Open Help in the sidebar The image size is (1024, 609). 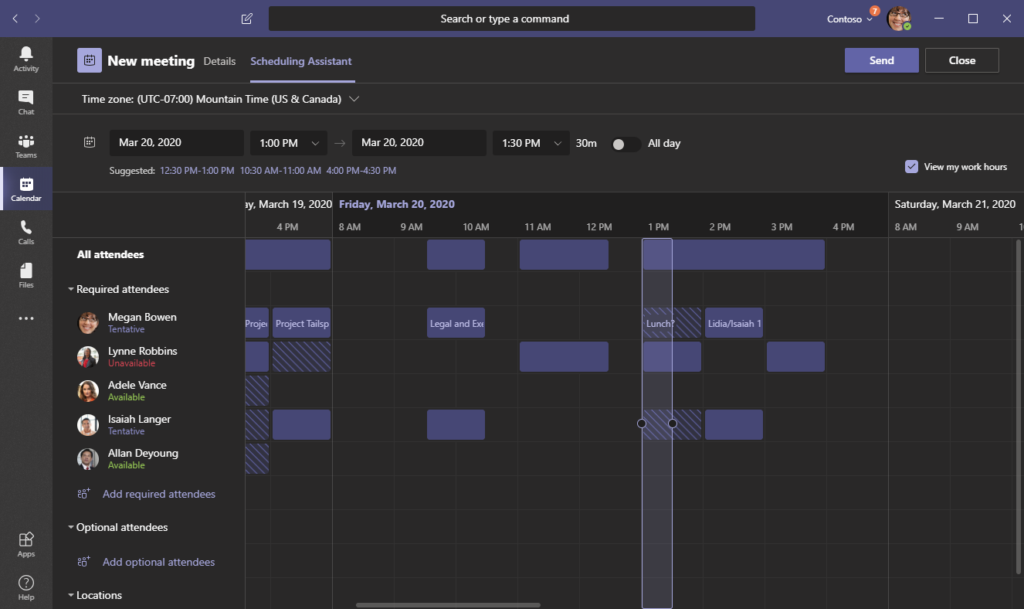click(26, 587)
